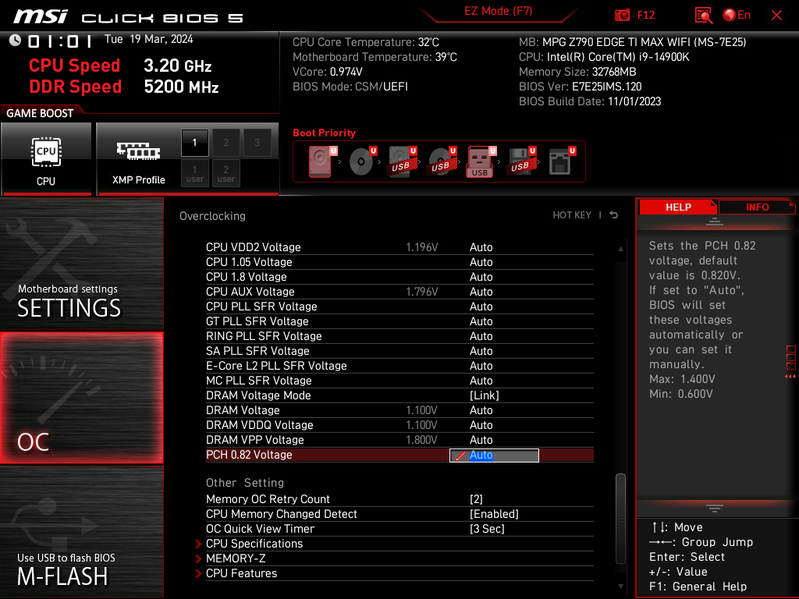799x599 pixels.
Task: Click scrollbar down arrow in settings list
Action: [621, 586]
